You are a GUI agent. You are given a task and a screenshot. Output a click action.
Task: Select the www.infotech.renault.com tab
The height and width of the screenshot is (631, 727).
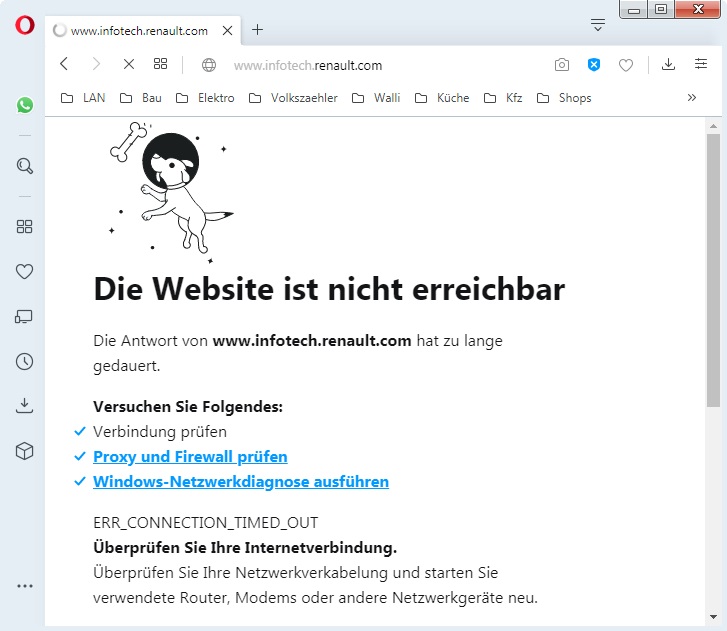pos(143,31)
